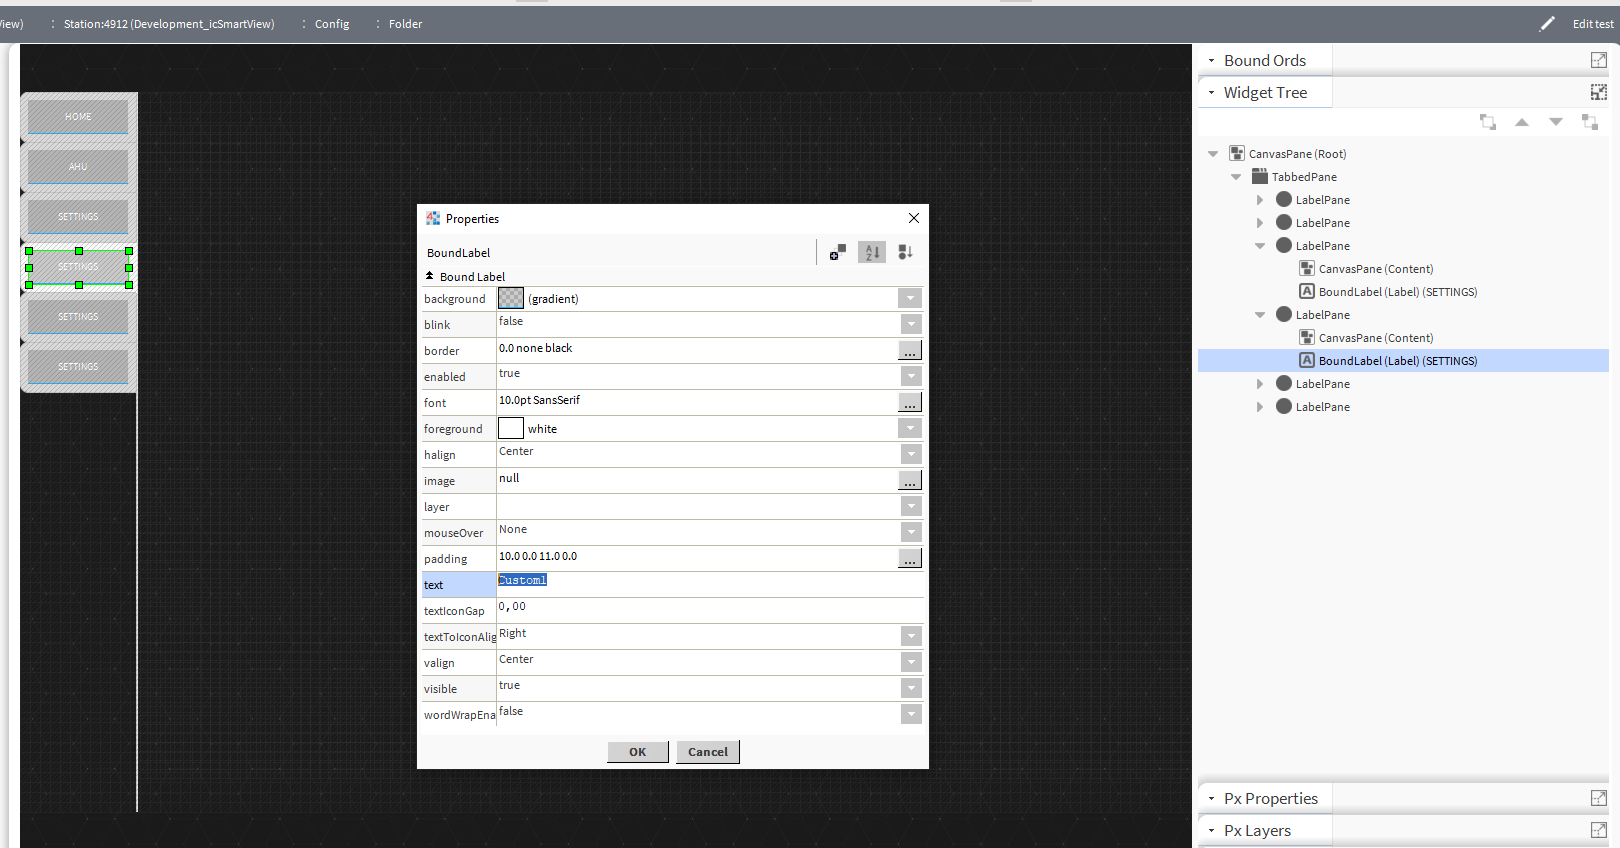Image resolution: width=1620 pixels, height=848 pixels.
Task: Move widget up with the up arrow
Action: (1522, 122)
